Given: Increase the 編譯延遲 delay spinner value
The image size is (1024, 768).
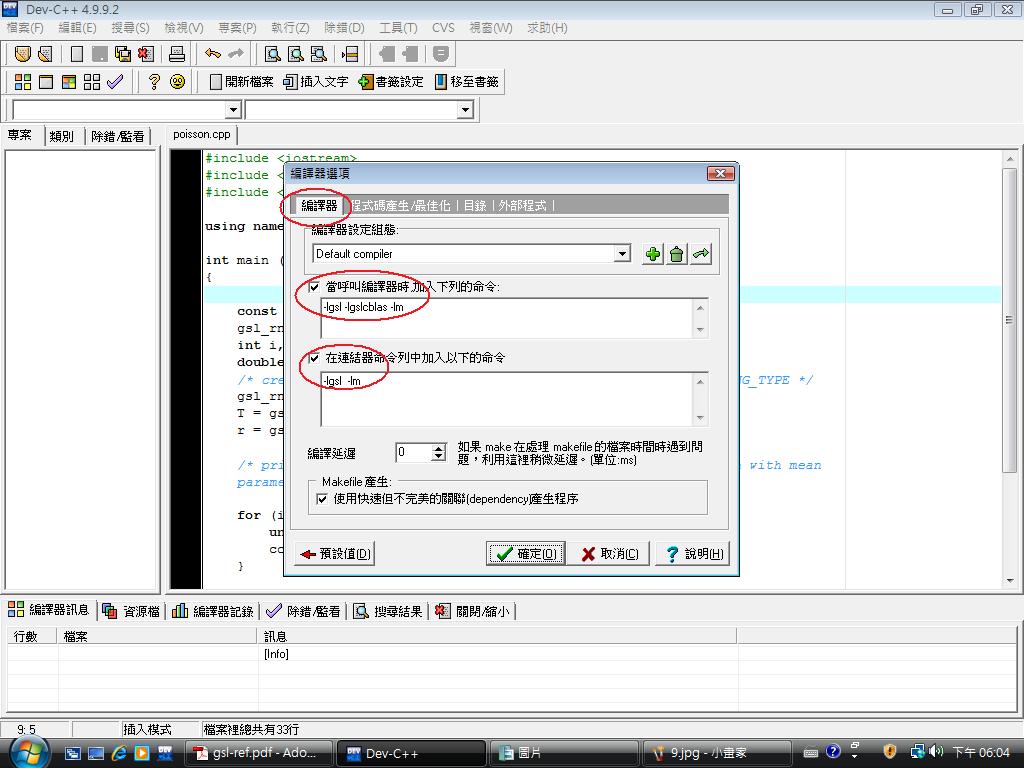Looking at the screenshot, I should (438, 448).
